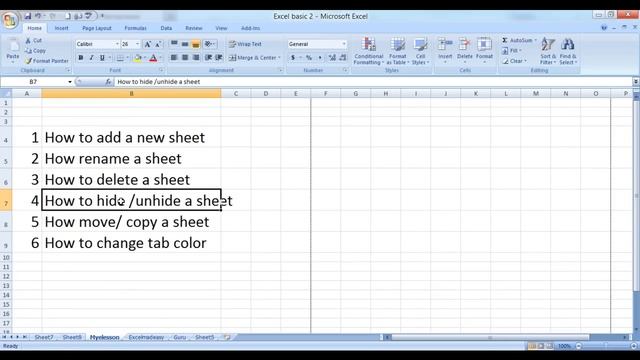Click Delete cells icon
This screenshot has height=360, width=640.
point(464,44)
